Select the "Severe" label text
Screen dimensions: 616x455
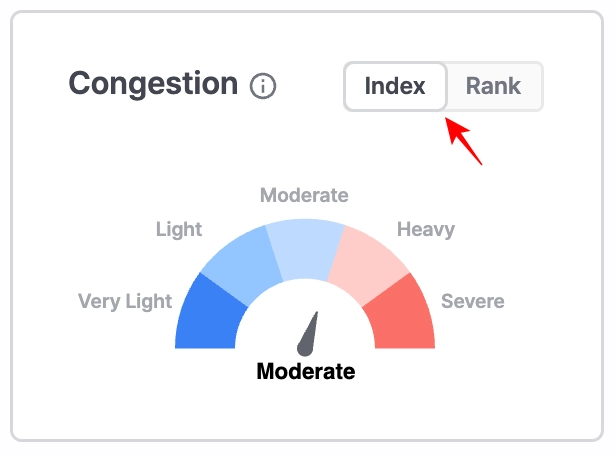pyautogui.click(x=473, y=301)
